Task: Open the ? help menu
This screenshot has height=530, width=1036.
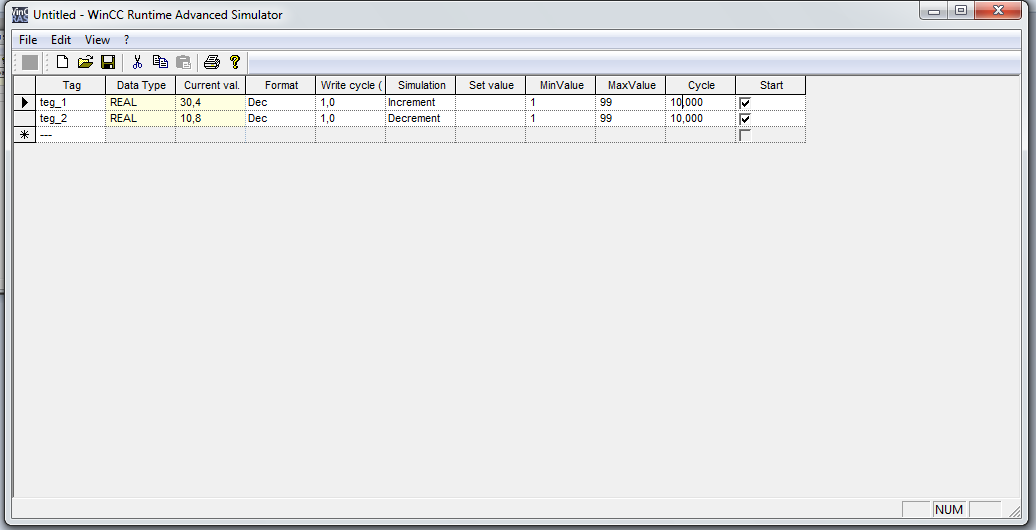Action: click(x=126, y=40)
